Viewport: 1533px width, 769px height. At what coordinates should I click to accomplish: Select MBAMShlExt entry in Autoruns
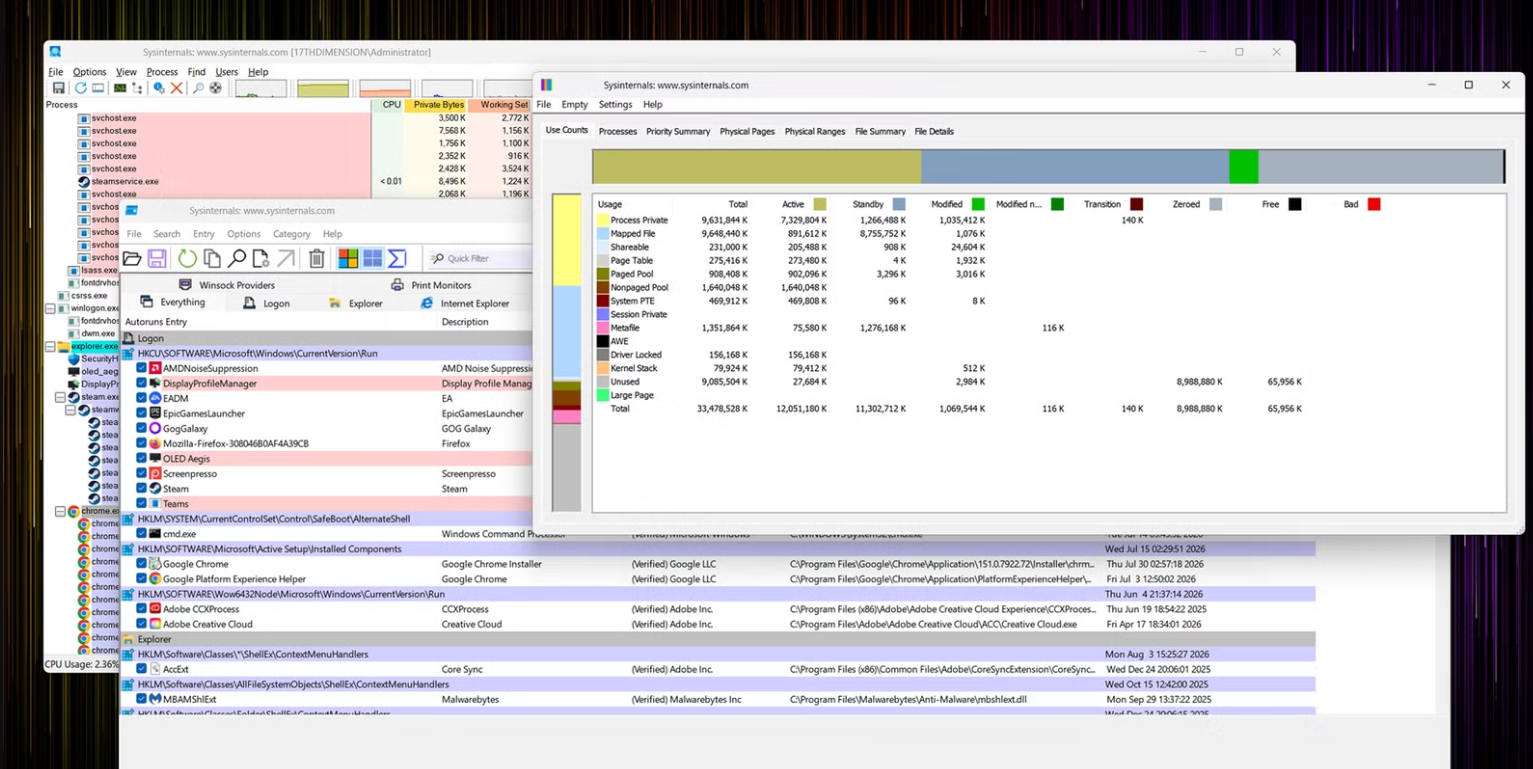point(718,699)
